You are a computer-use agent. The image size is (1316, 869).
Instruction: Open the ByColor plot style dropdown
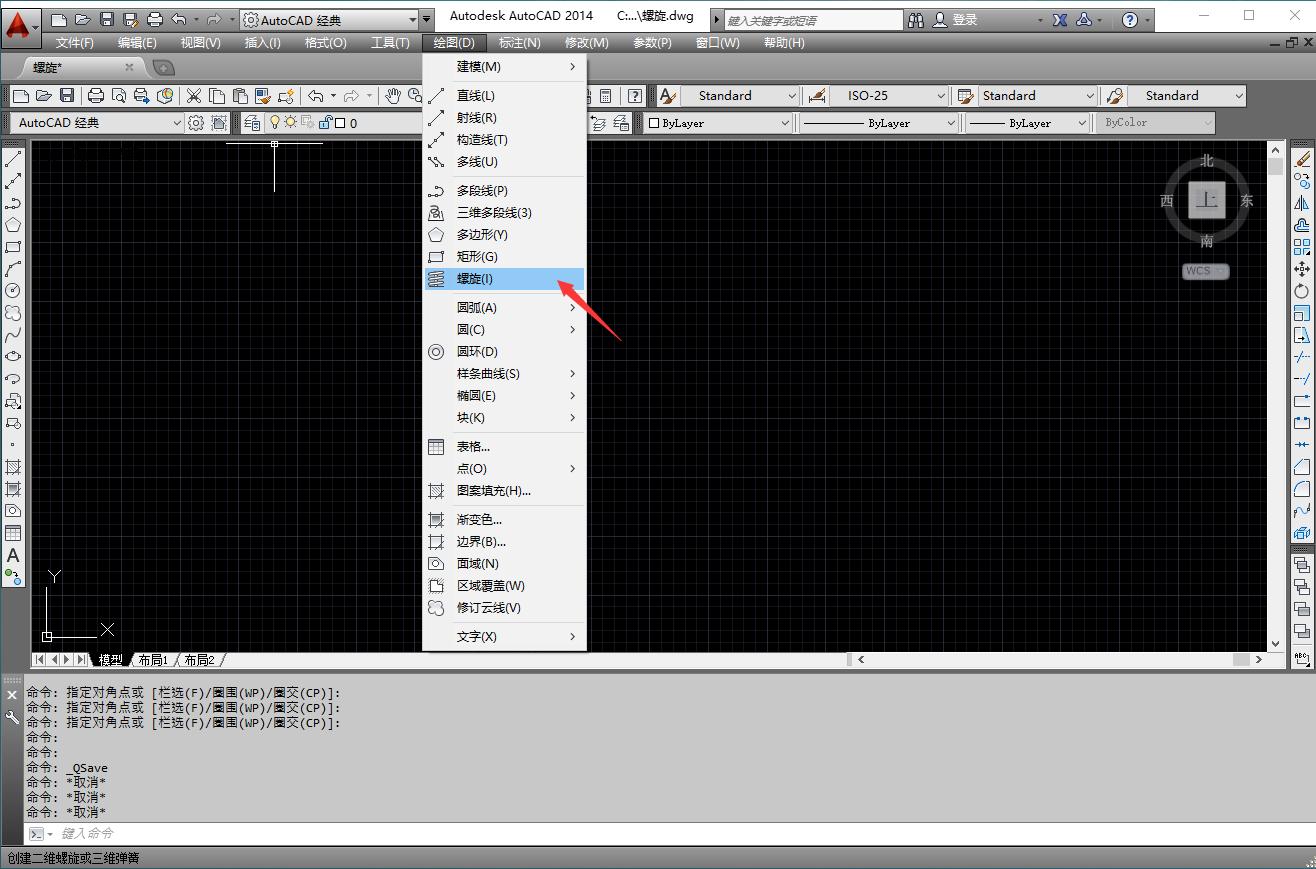point(1155,123)
